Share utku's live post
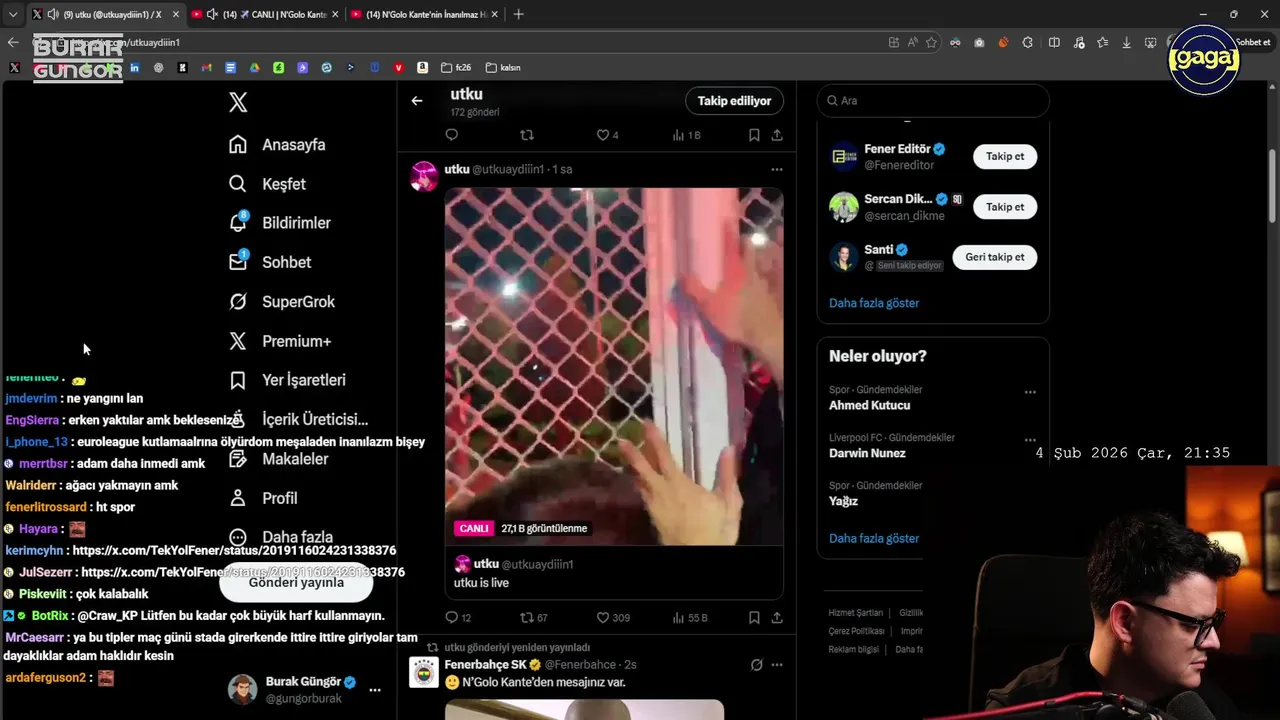 777,618
